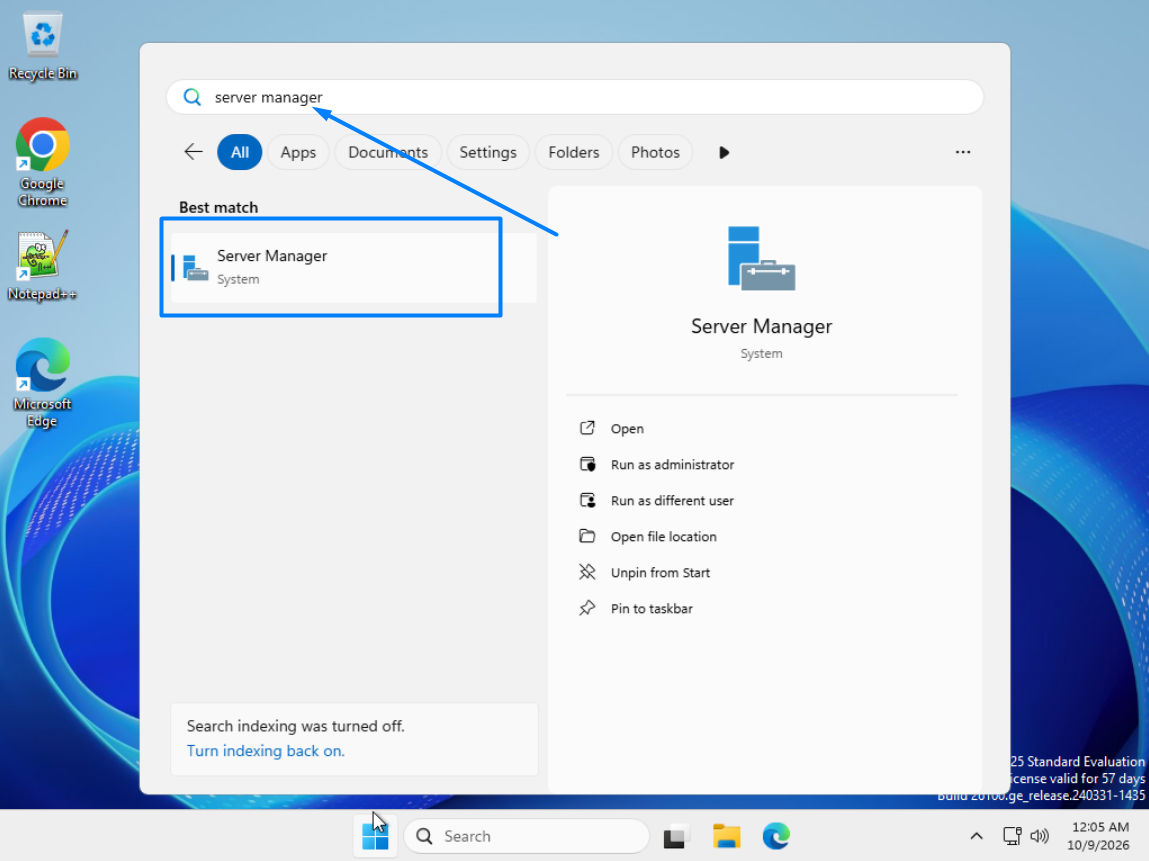Open Microsoft Edge desktop shortcut

tap(43, 383)
